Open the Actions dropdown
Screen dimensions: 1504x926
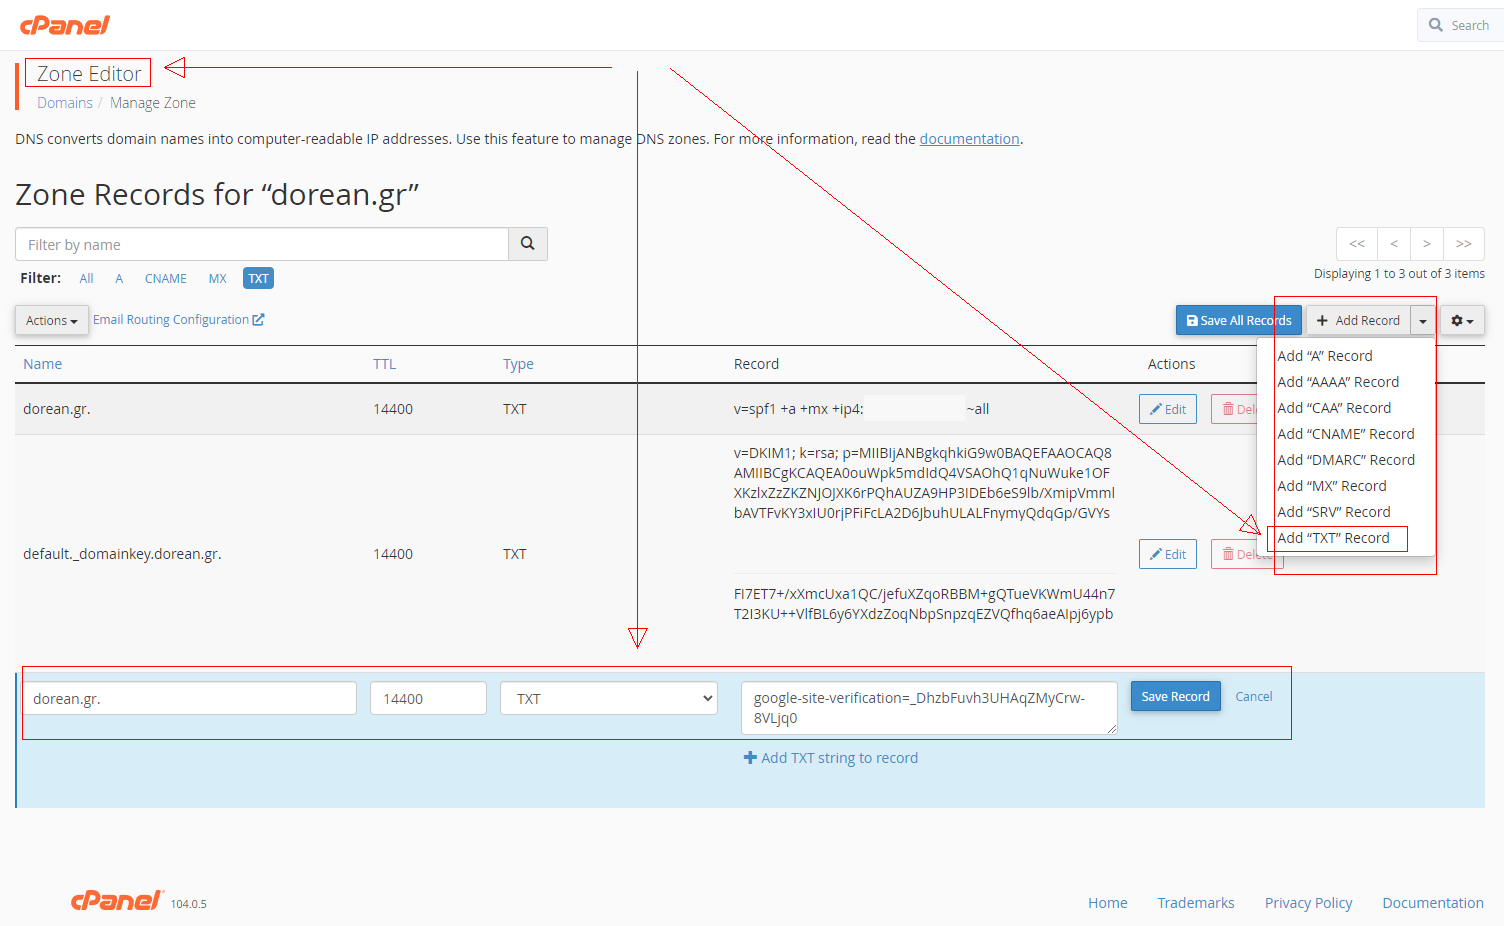coord(51,320)
